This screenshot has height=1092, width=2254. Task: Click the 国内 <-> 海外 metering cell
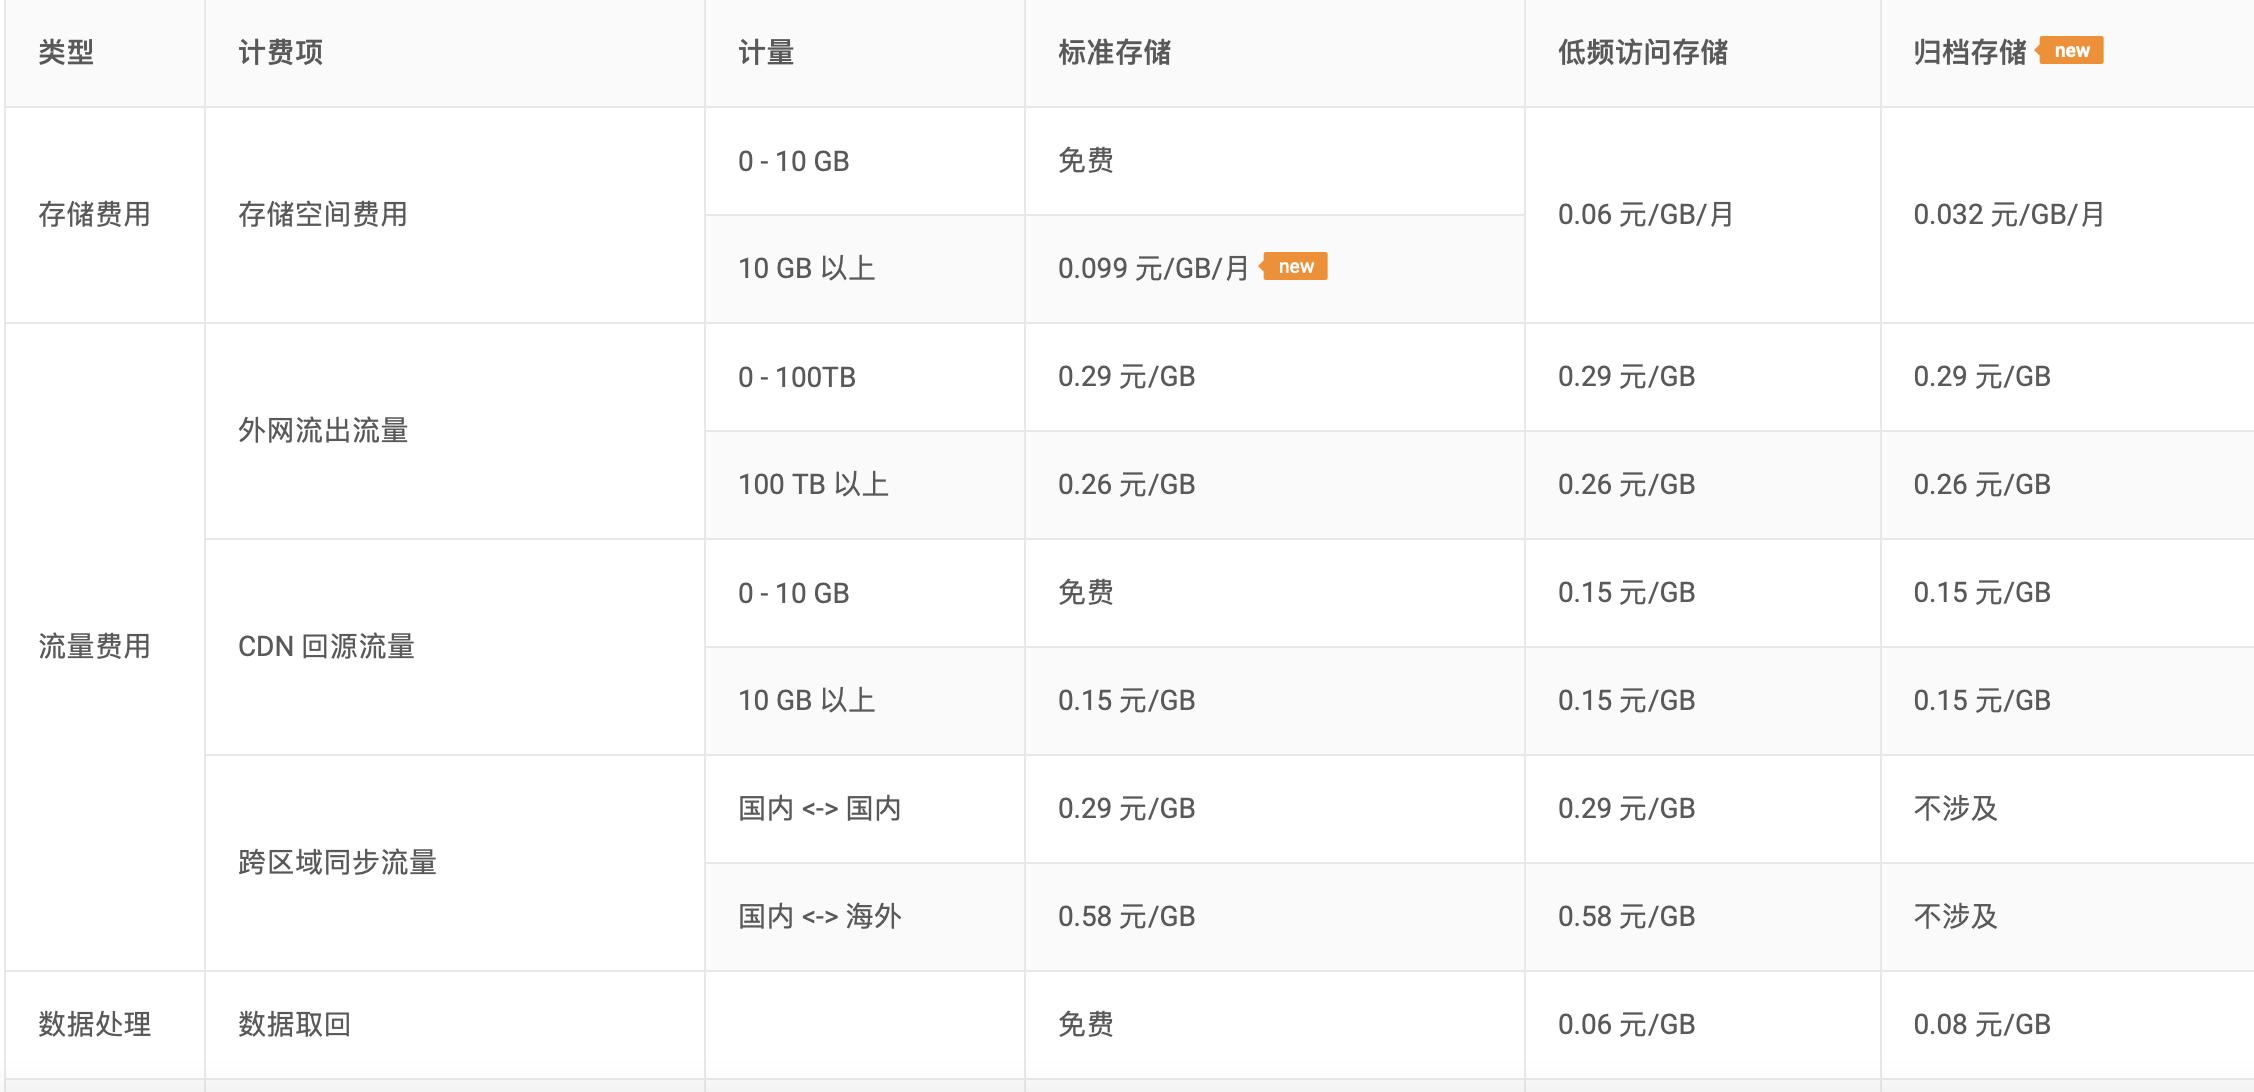coord(819,917)
